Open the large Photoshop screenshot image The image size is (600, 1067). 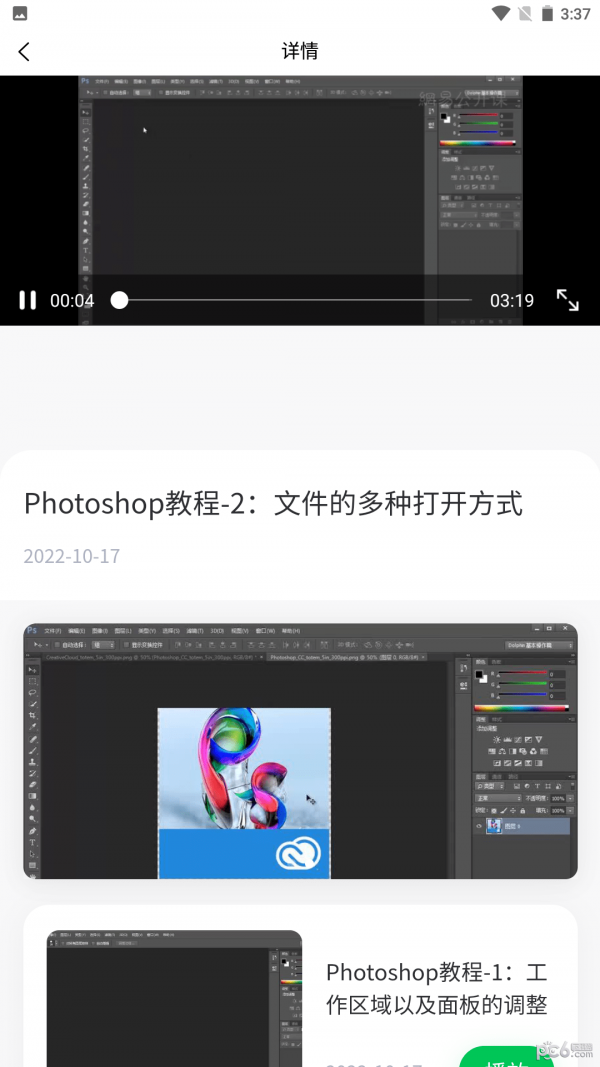coord(300,751)
